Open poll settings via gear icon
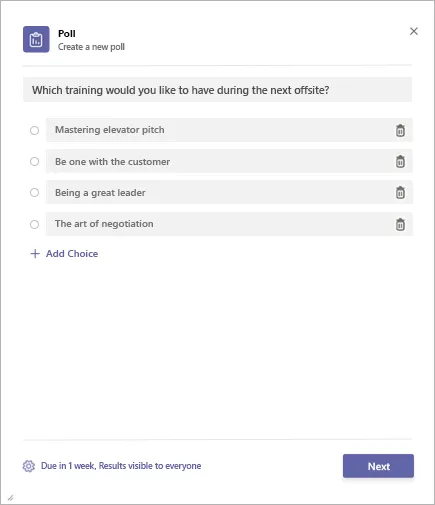435x505 pixels. coord(29,466)
